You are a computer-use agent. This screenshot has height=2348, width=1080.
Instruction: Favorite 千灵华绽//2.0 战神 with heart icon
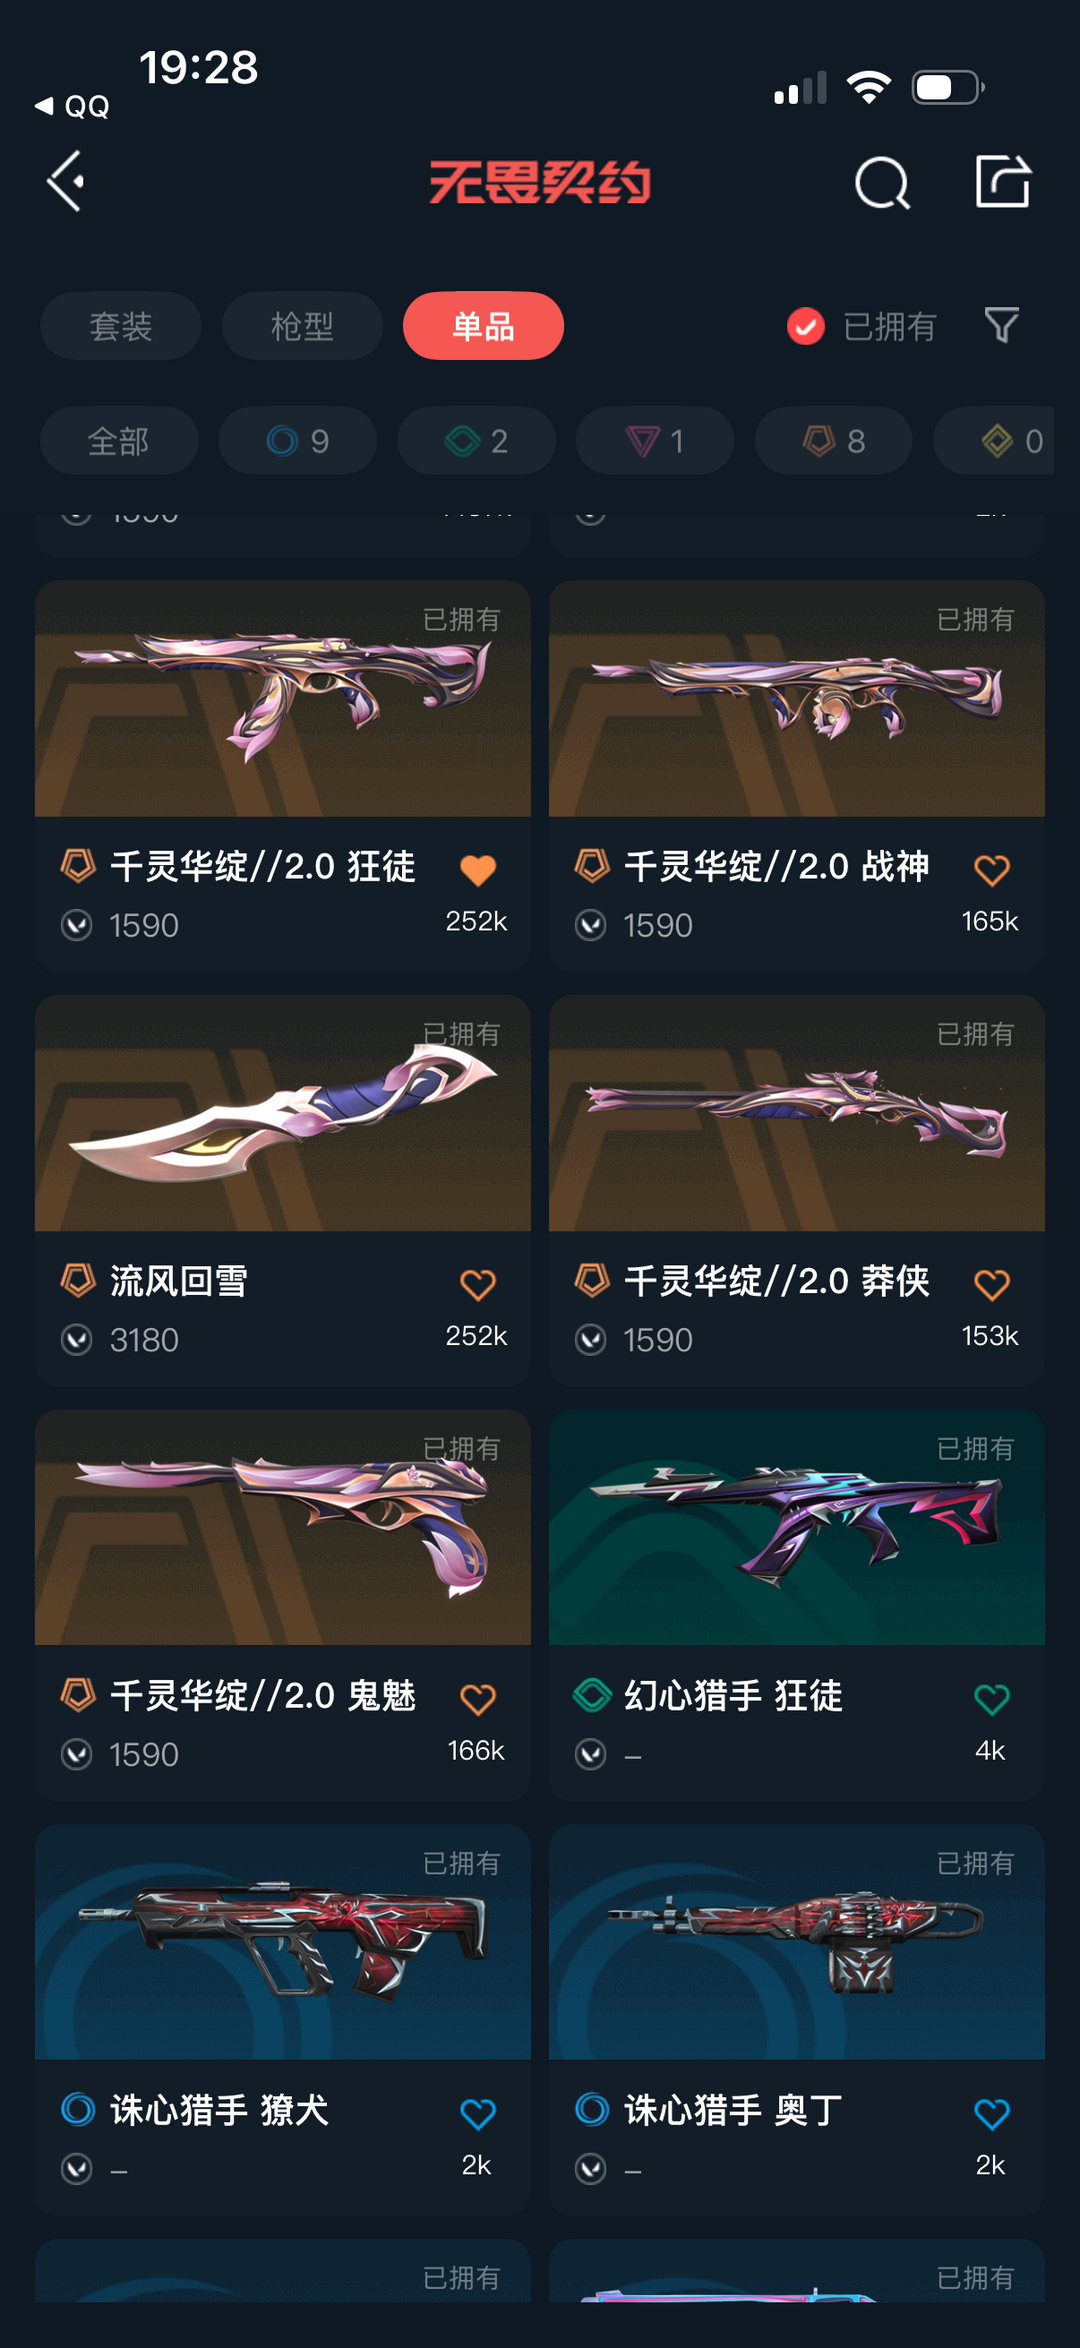[992, 870]
